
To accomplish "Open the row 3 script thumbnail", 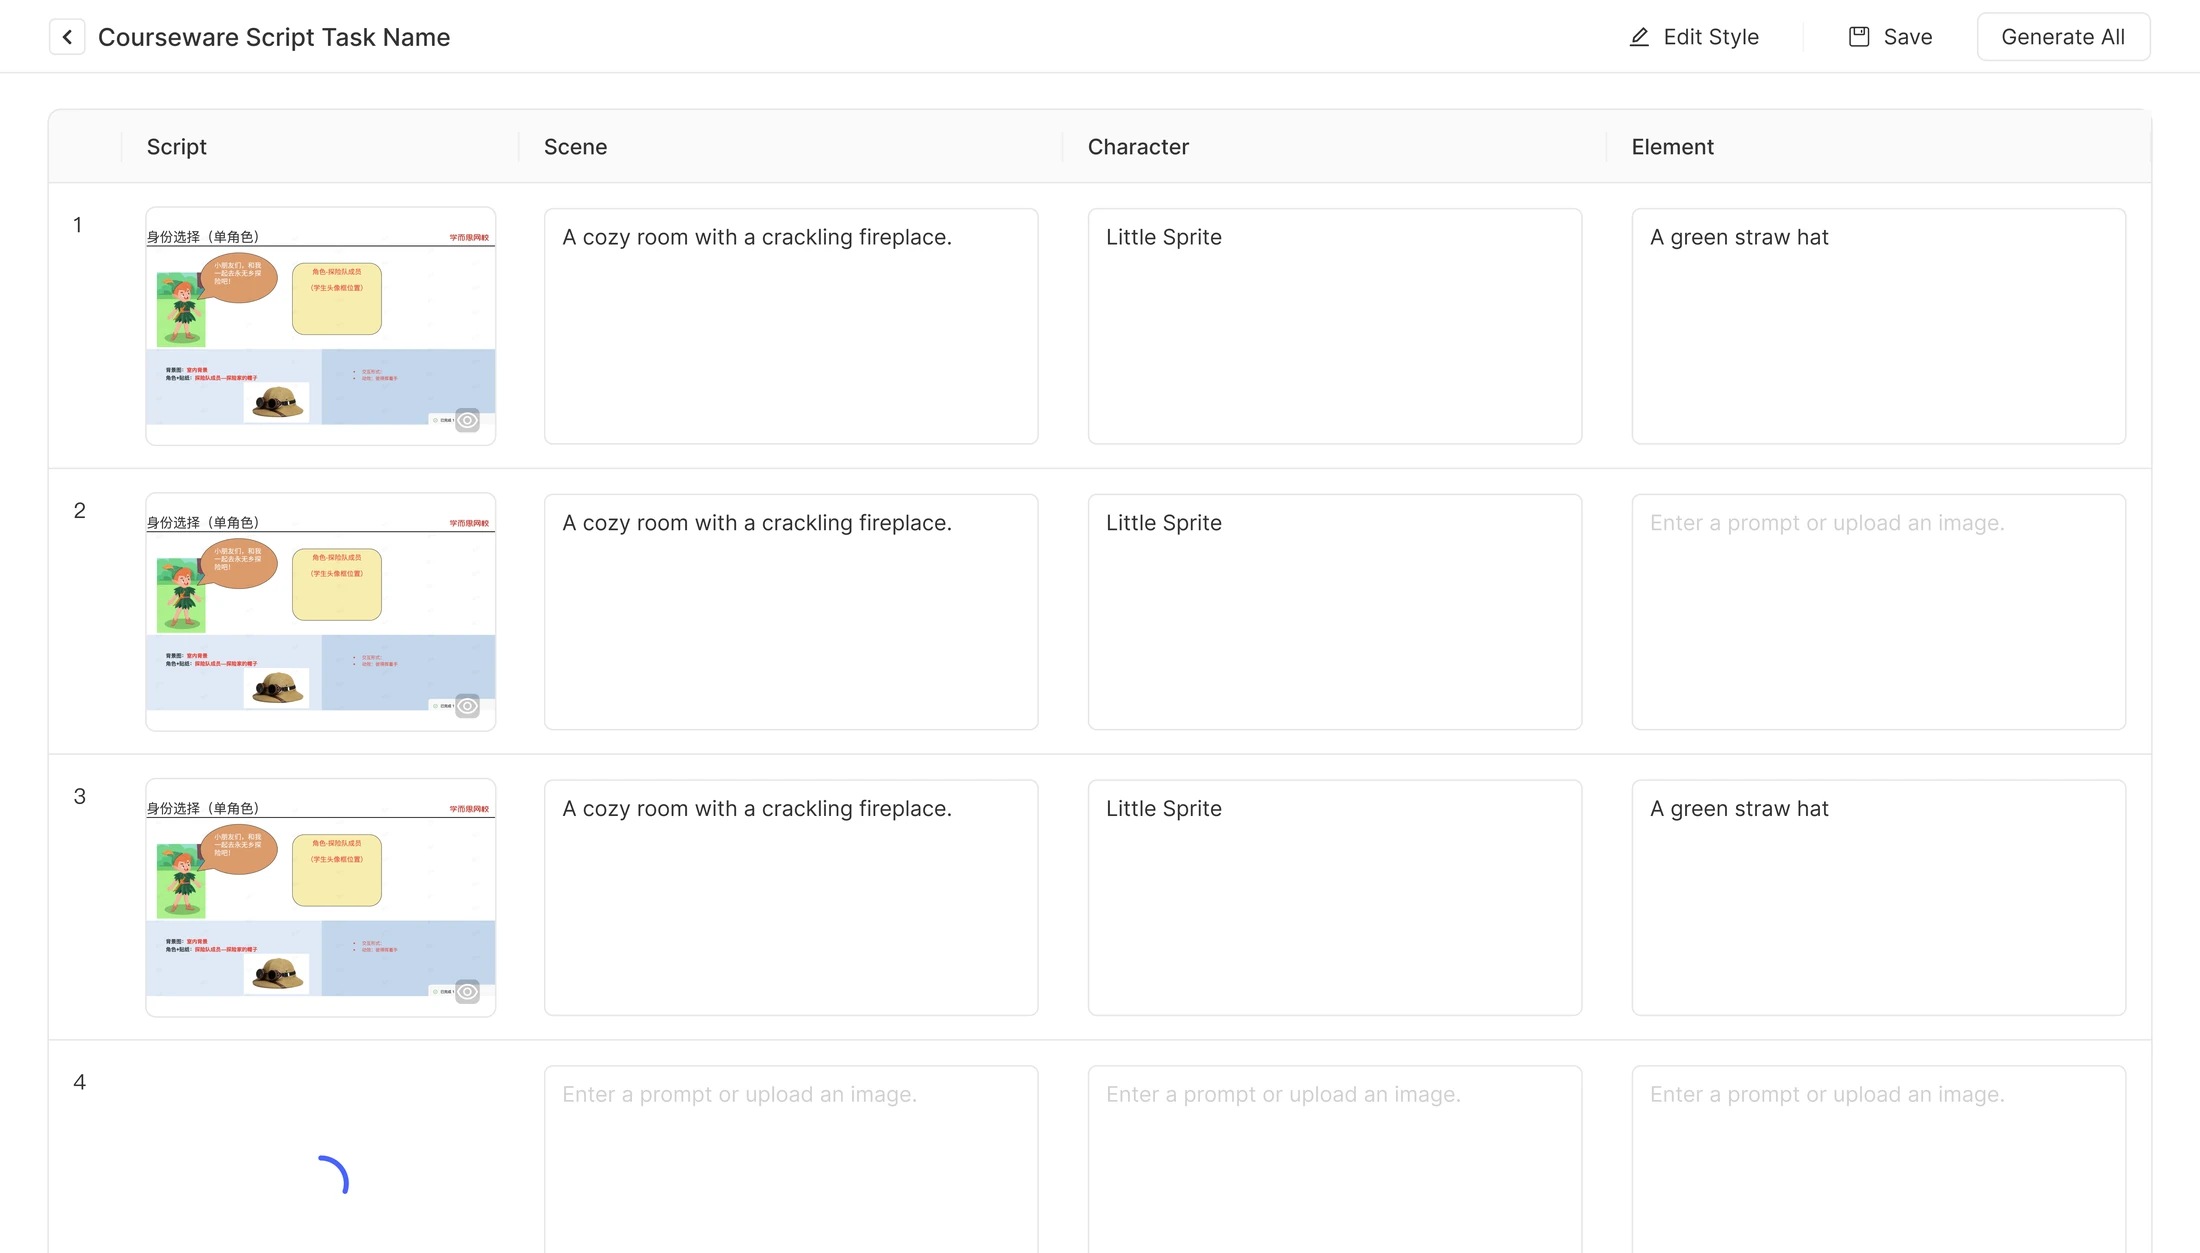I will pos(321,898).
